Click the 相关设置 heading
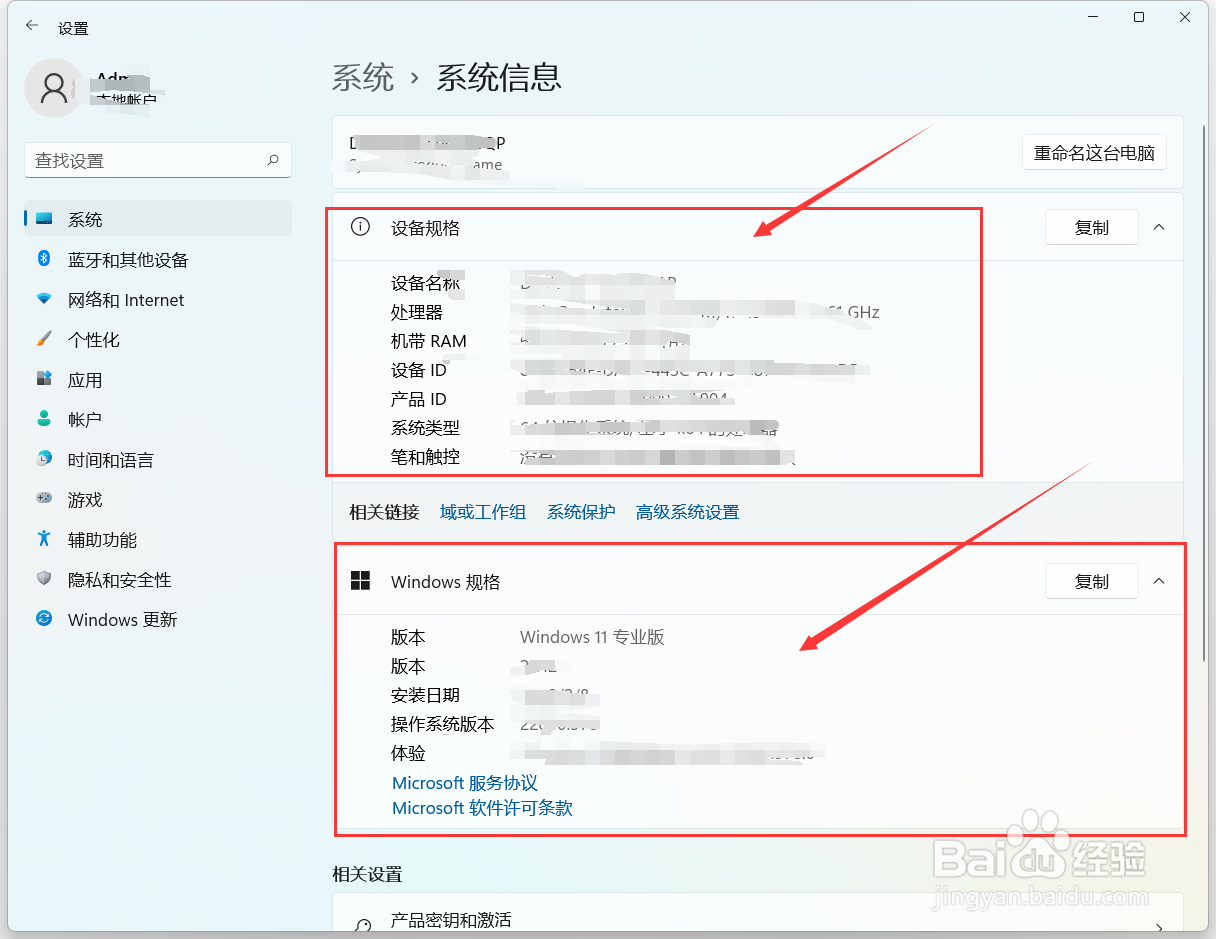Screen dimensions: 1216x939 coord(367,874)
